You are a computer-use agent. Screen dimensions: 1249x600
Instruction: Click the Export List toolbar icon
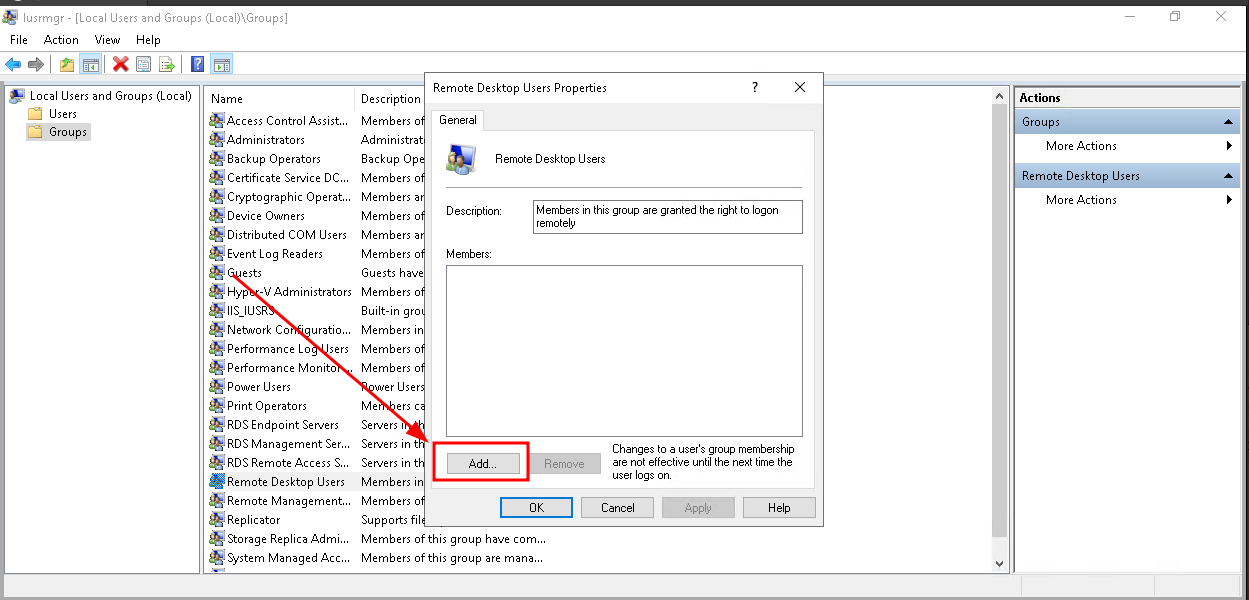click(x=167, y=65)
